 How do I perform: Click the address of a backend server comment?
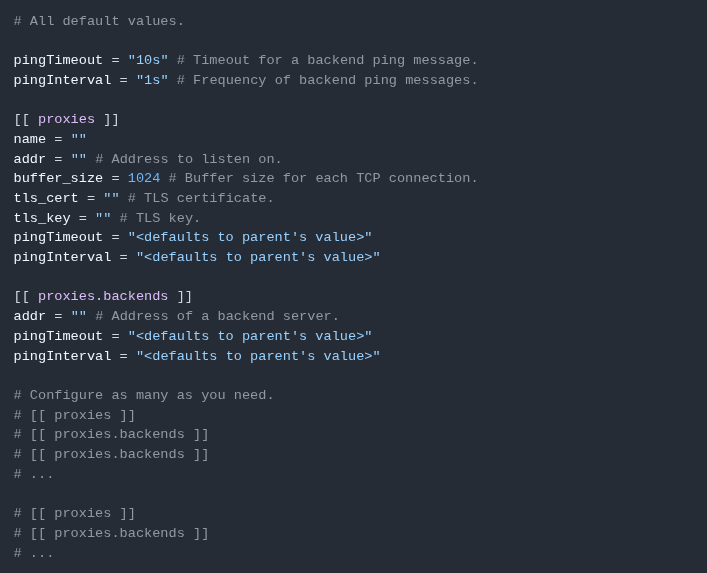tap(217, 316)
